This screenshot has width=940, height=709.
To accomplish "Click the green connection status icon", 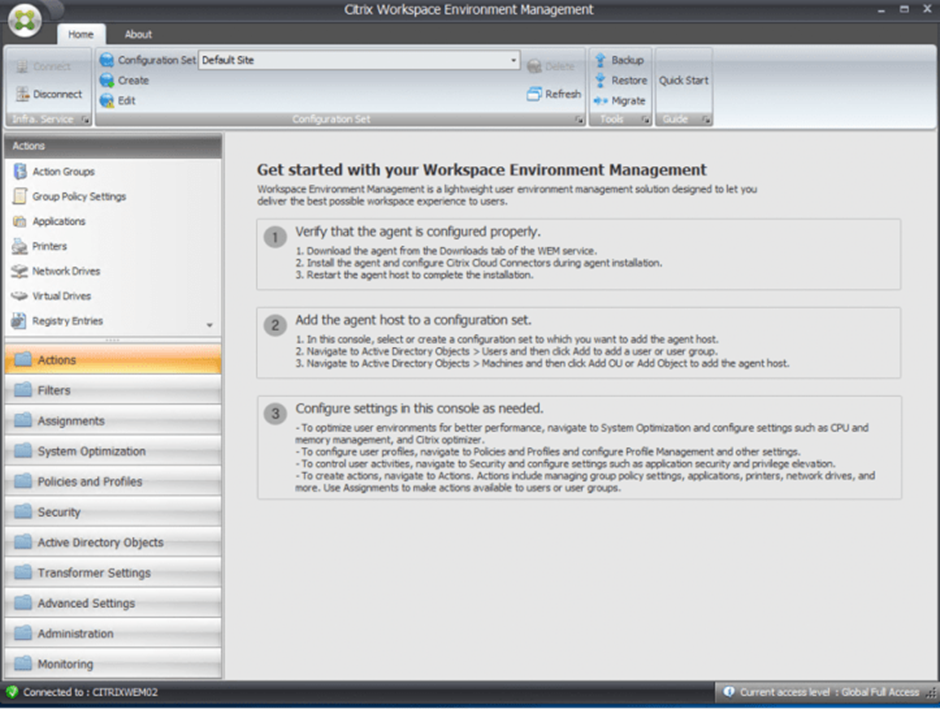I will pos(12,692).
